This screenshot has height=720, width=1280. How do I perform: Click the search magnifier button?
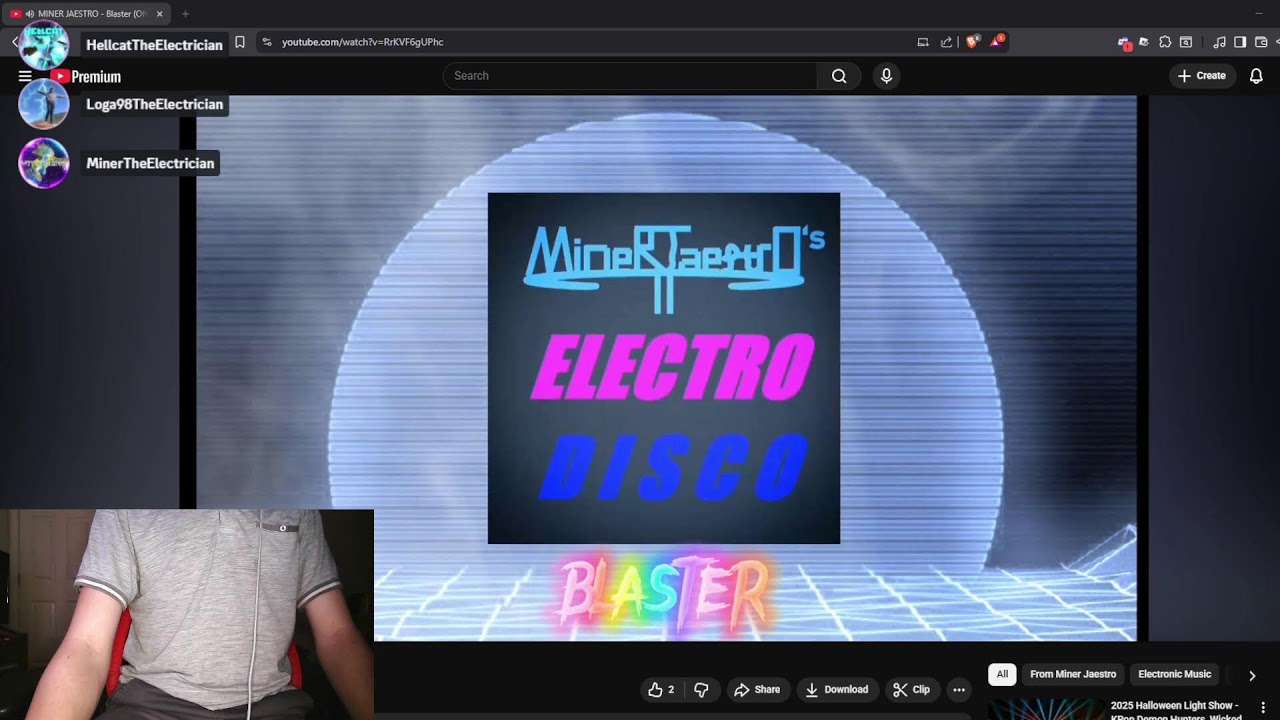(x=839, y=76)
